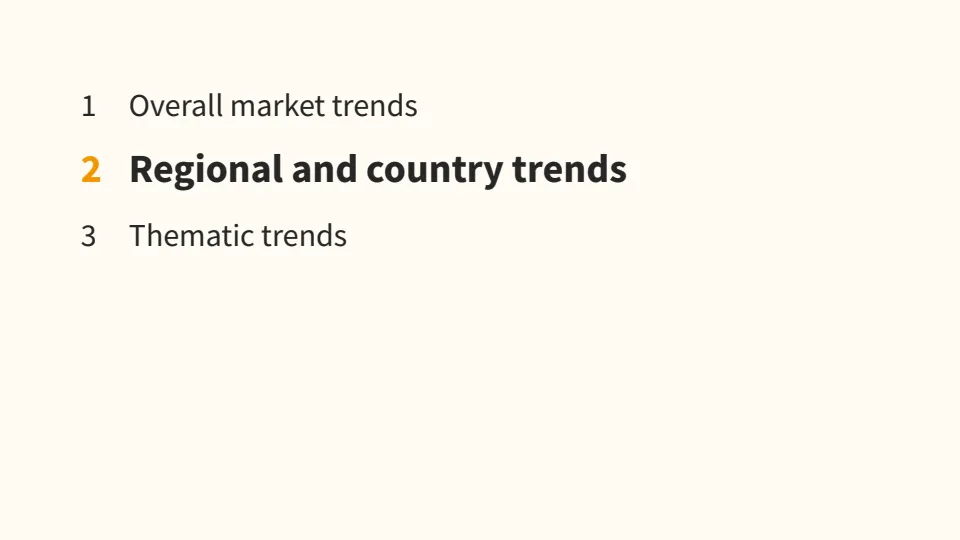Select the bold Regional and country trends heading
Screen dimensions: 960x540
(x=378, y=170)
